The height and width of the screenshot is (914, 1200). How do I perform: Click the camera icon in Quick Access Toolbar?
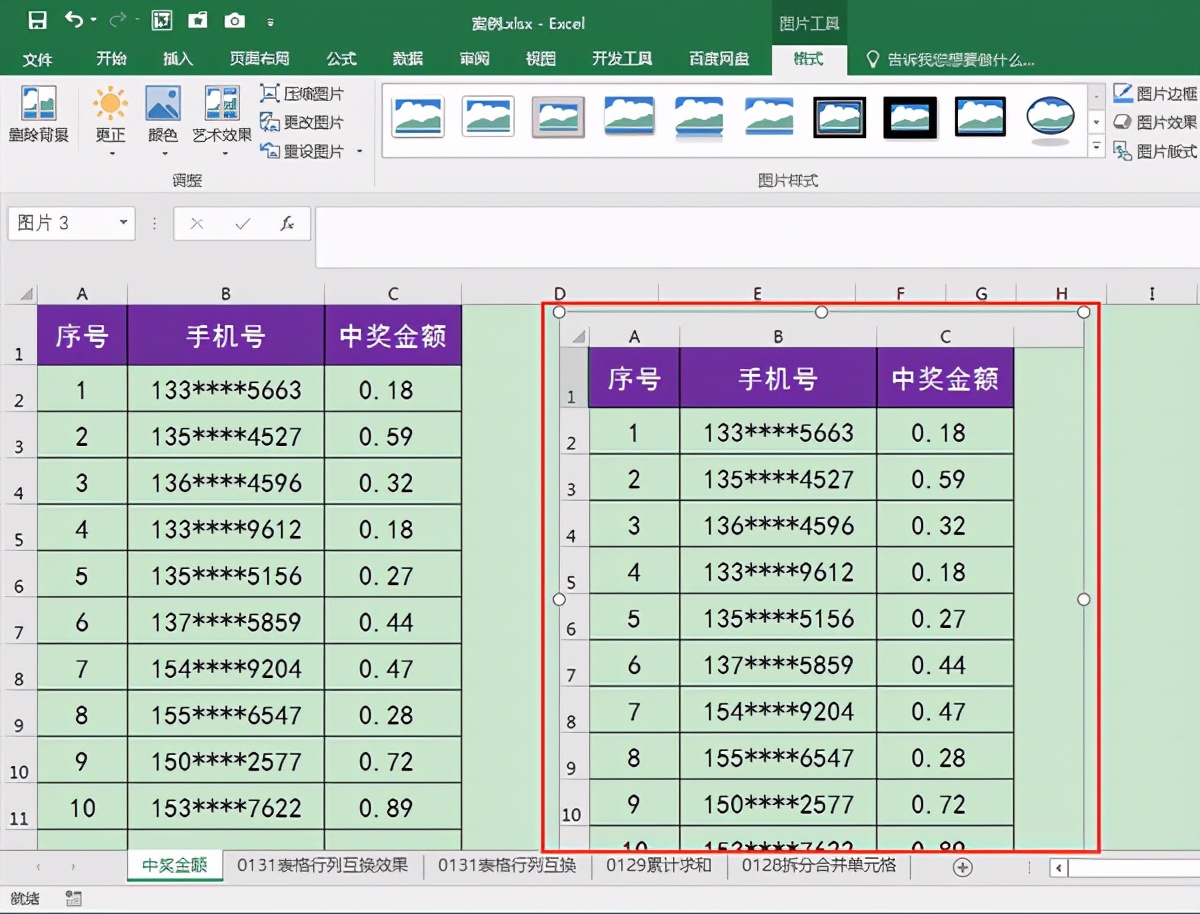tap(235, 20)
